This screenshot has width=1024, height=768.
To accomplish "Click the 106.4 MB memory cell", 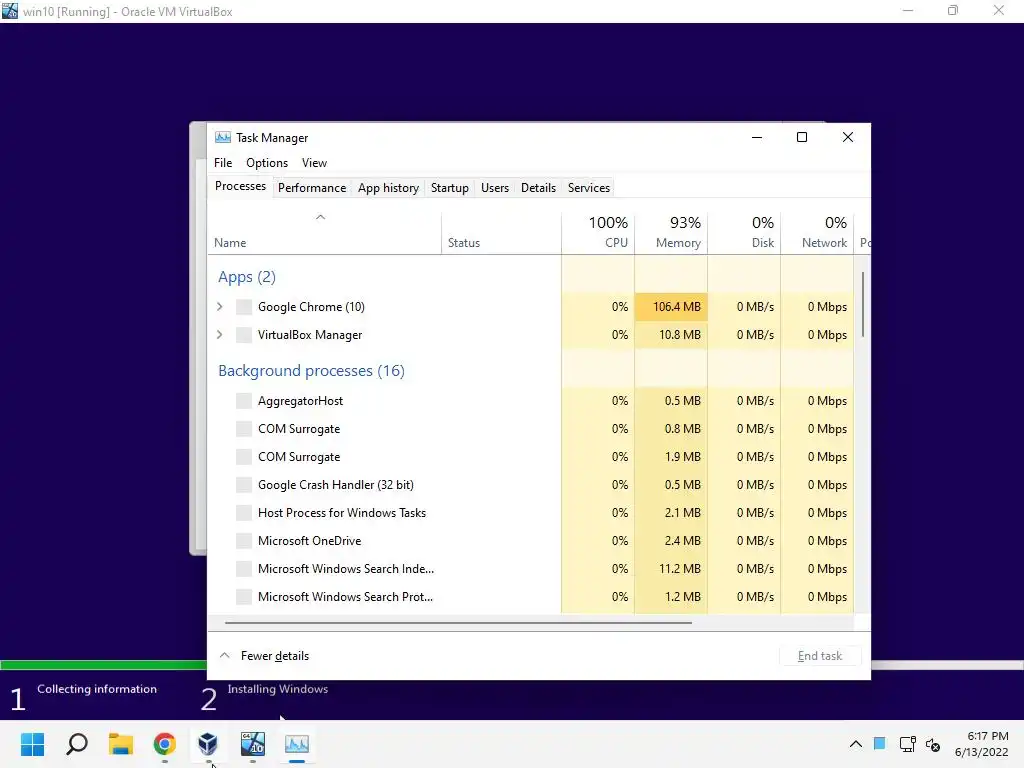I will point(671,307).
